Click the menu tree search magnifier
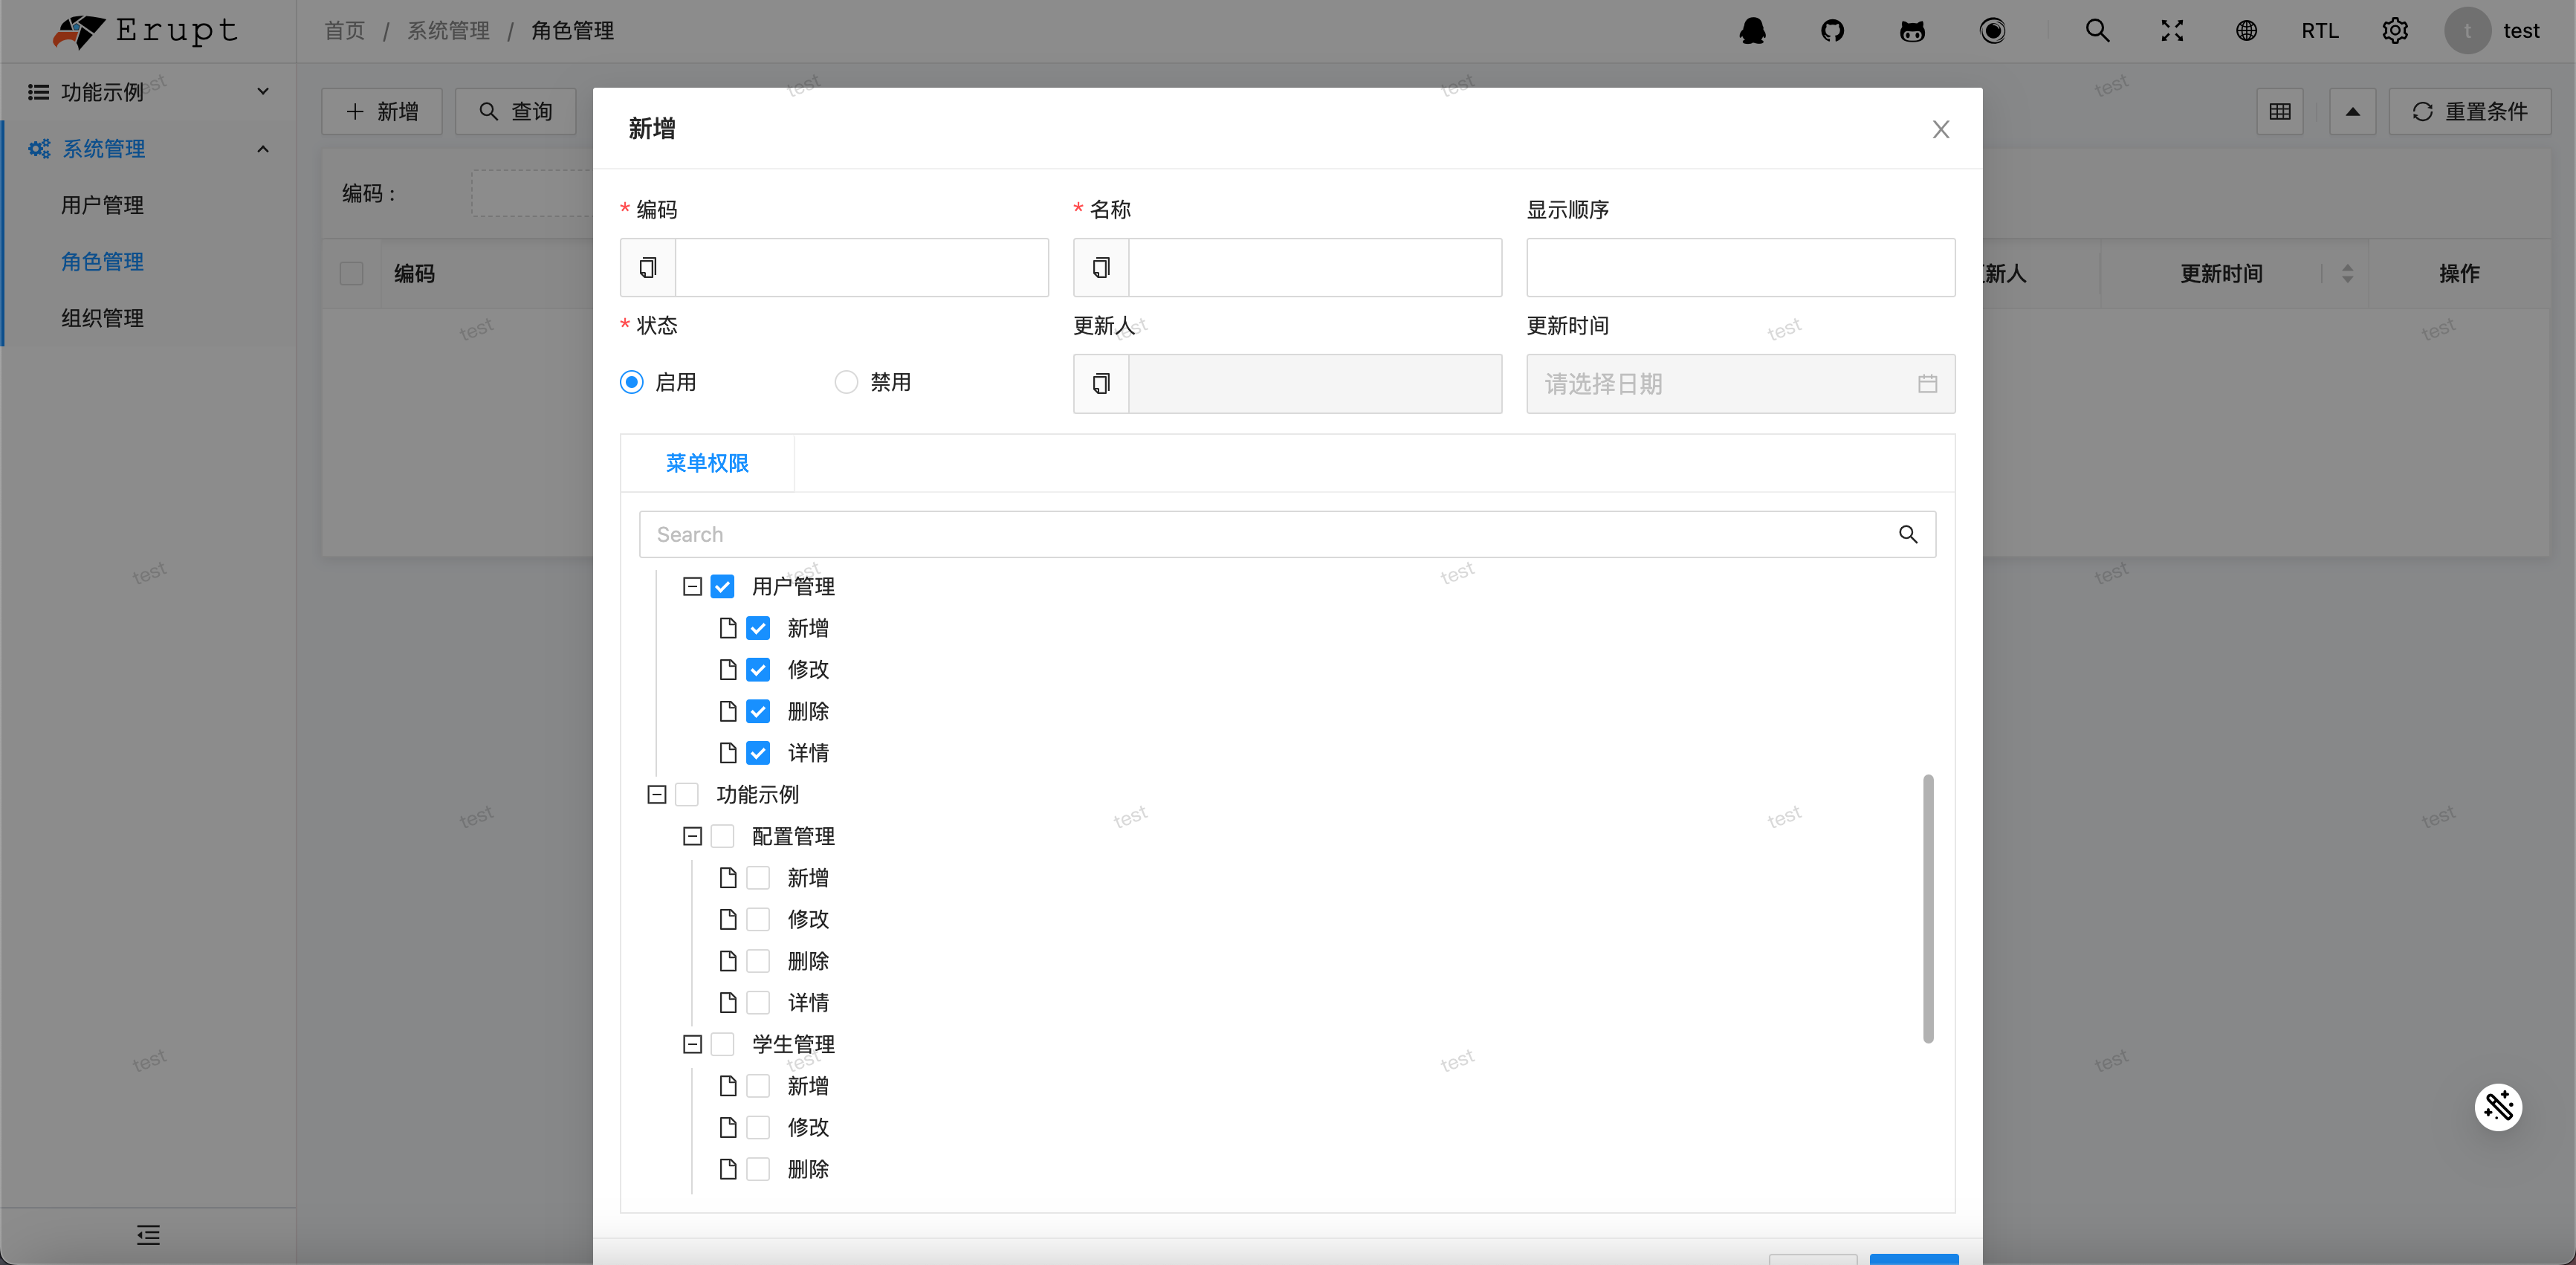 (1908, 535)
